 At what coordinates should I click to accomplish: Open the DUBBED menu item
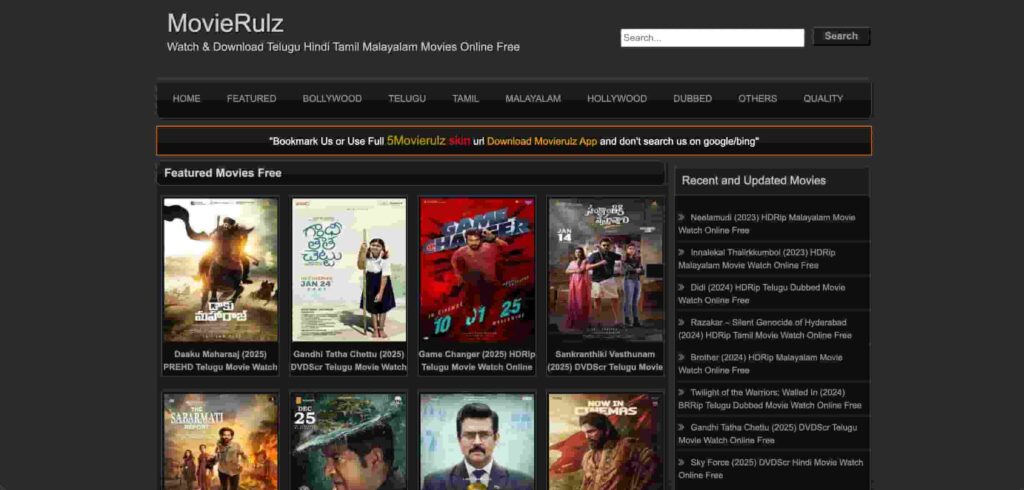(x=692, y=99)
